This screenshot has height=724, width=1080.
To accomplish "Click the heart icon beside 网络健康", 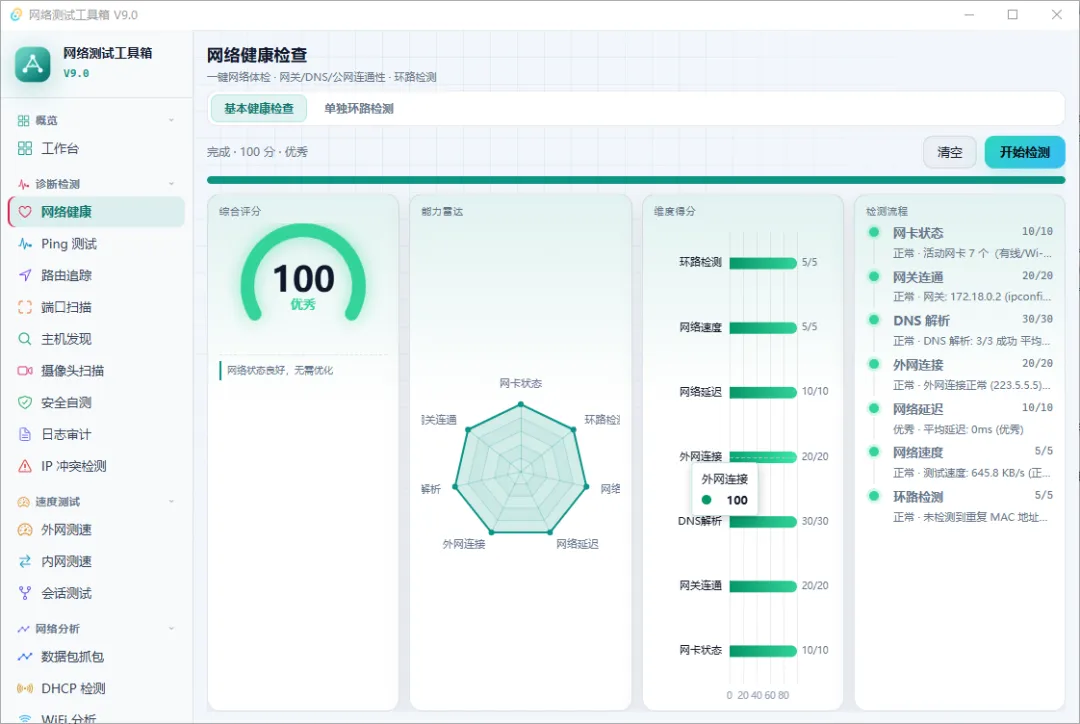I will 25,211.
